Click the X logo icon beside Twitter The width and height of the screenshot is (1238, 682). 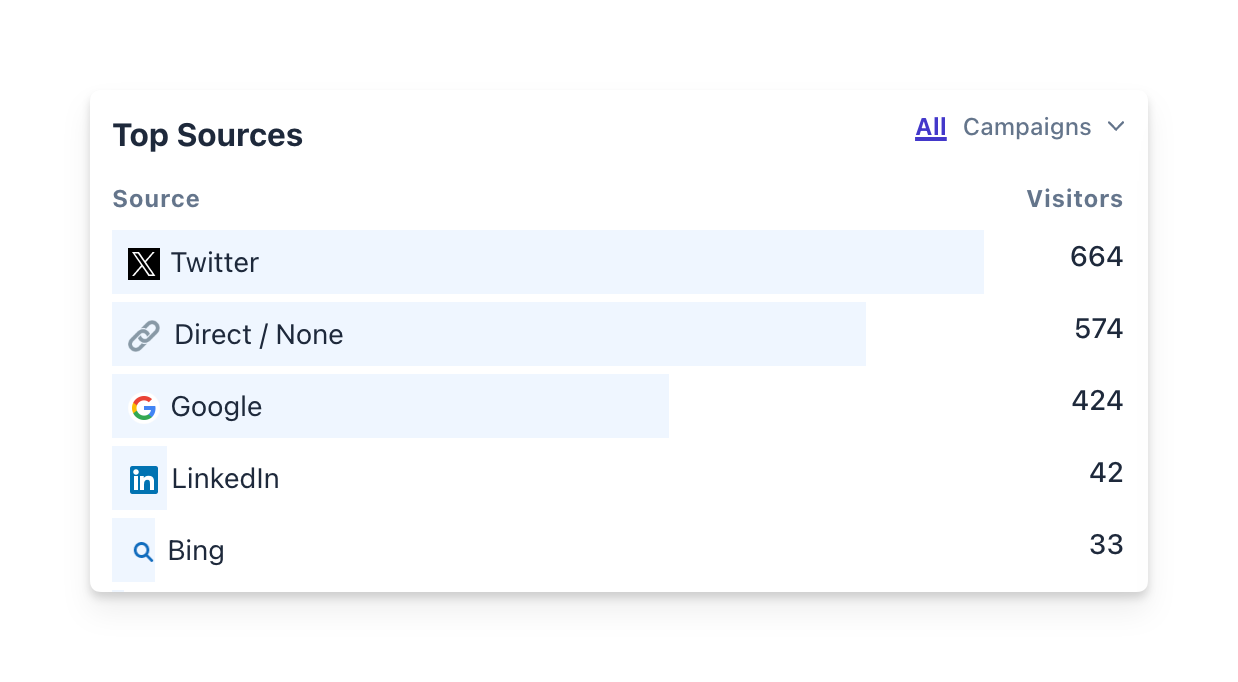point(144,264)
